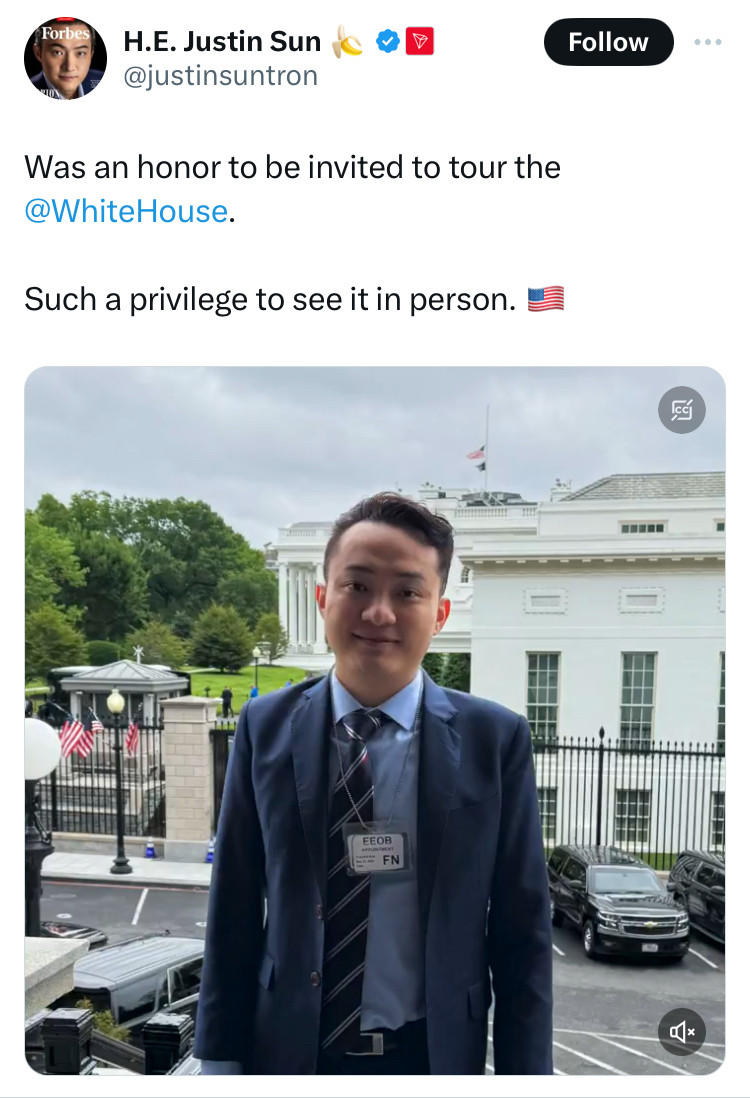
Task: Open the three-dot more options menu
Action: pyautogui.click(x=707, y=42)
